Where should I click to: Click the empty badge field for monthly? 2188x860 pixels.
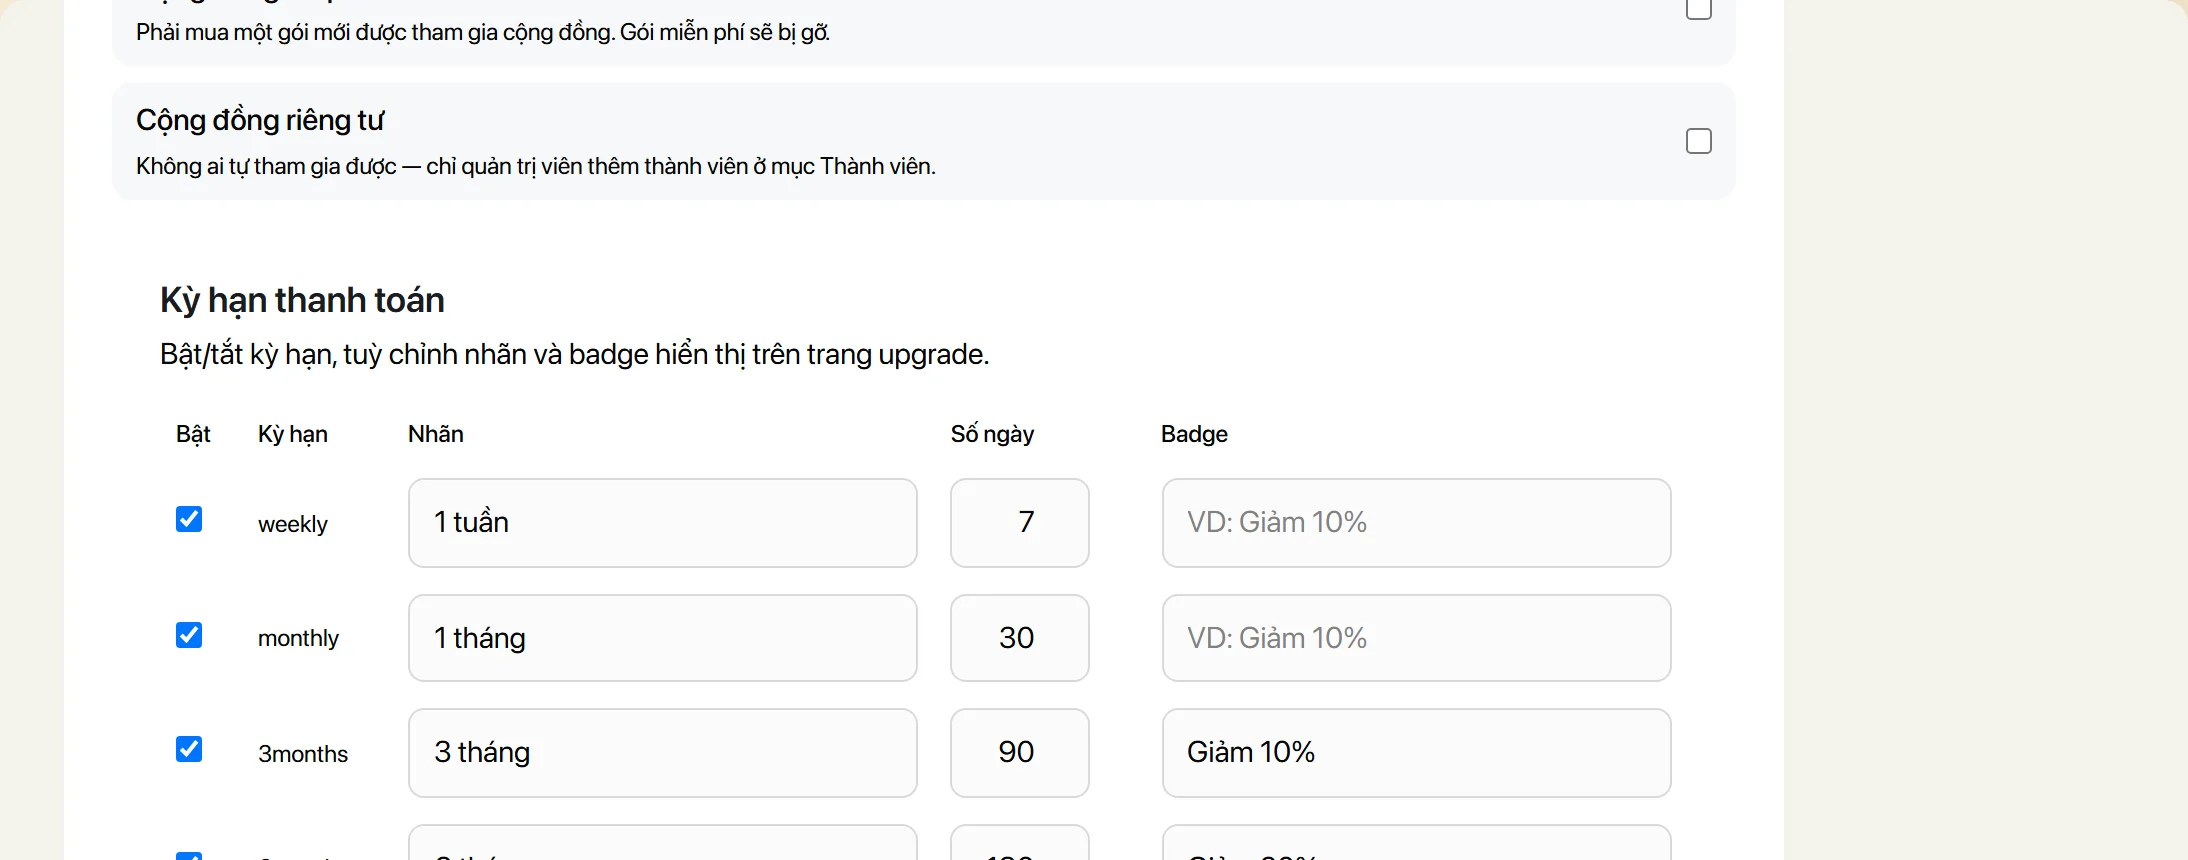coord(1416,638)
